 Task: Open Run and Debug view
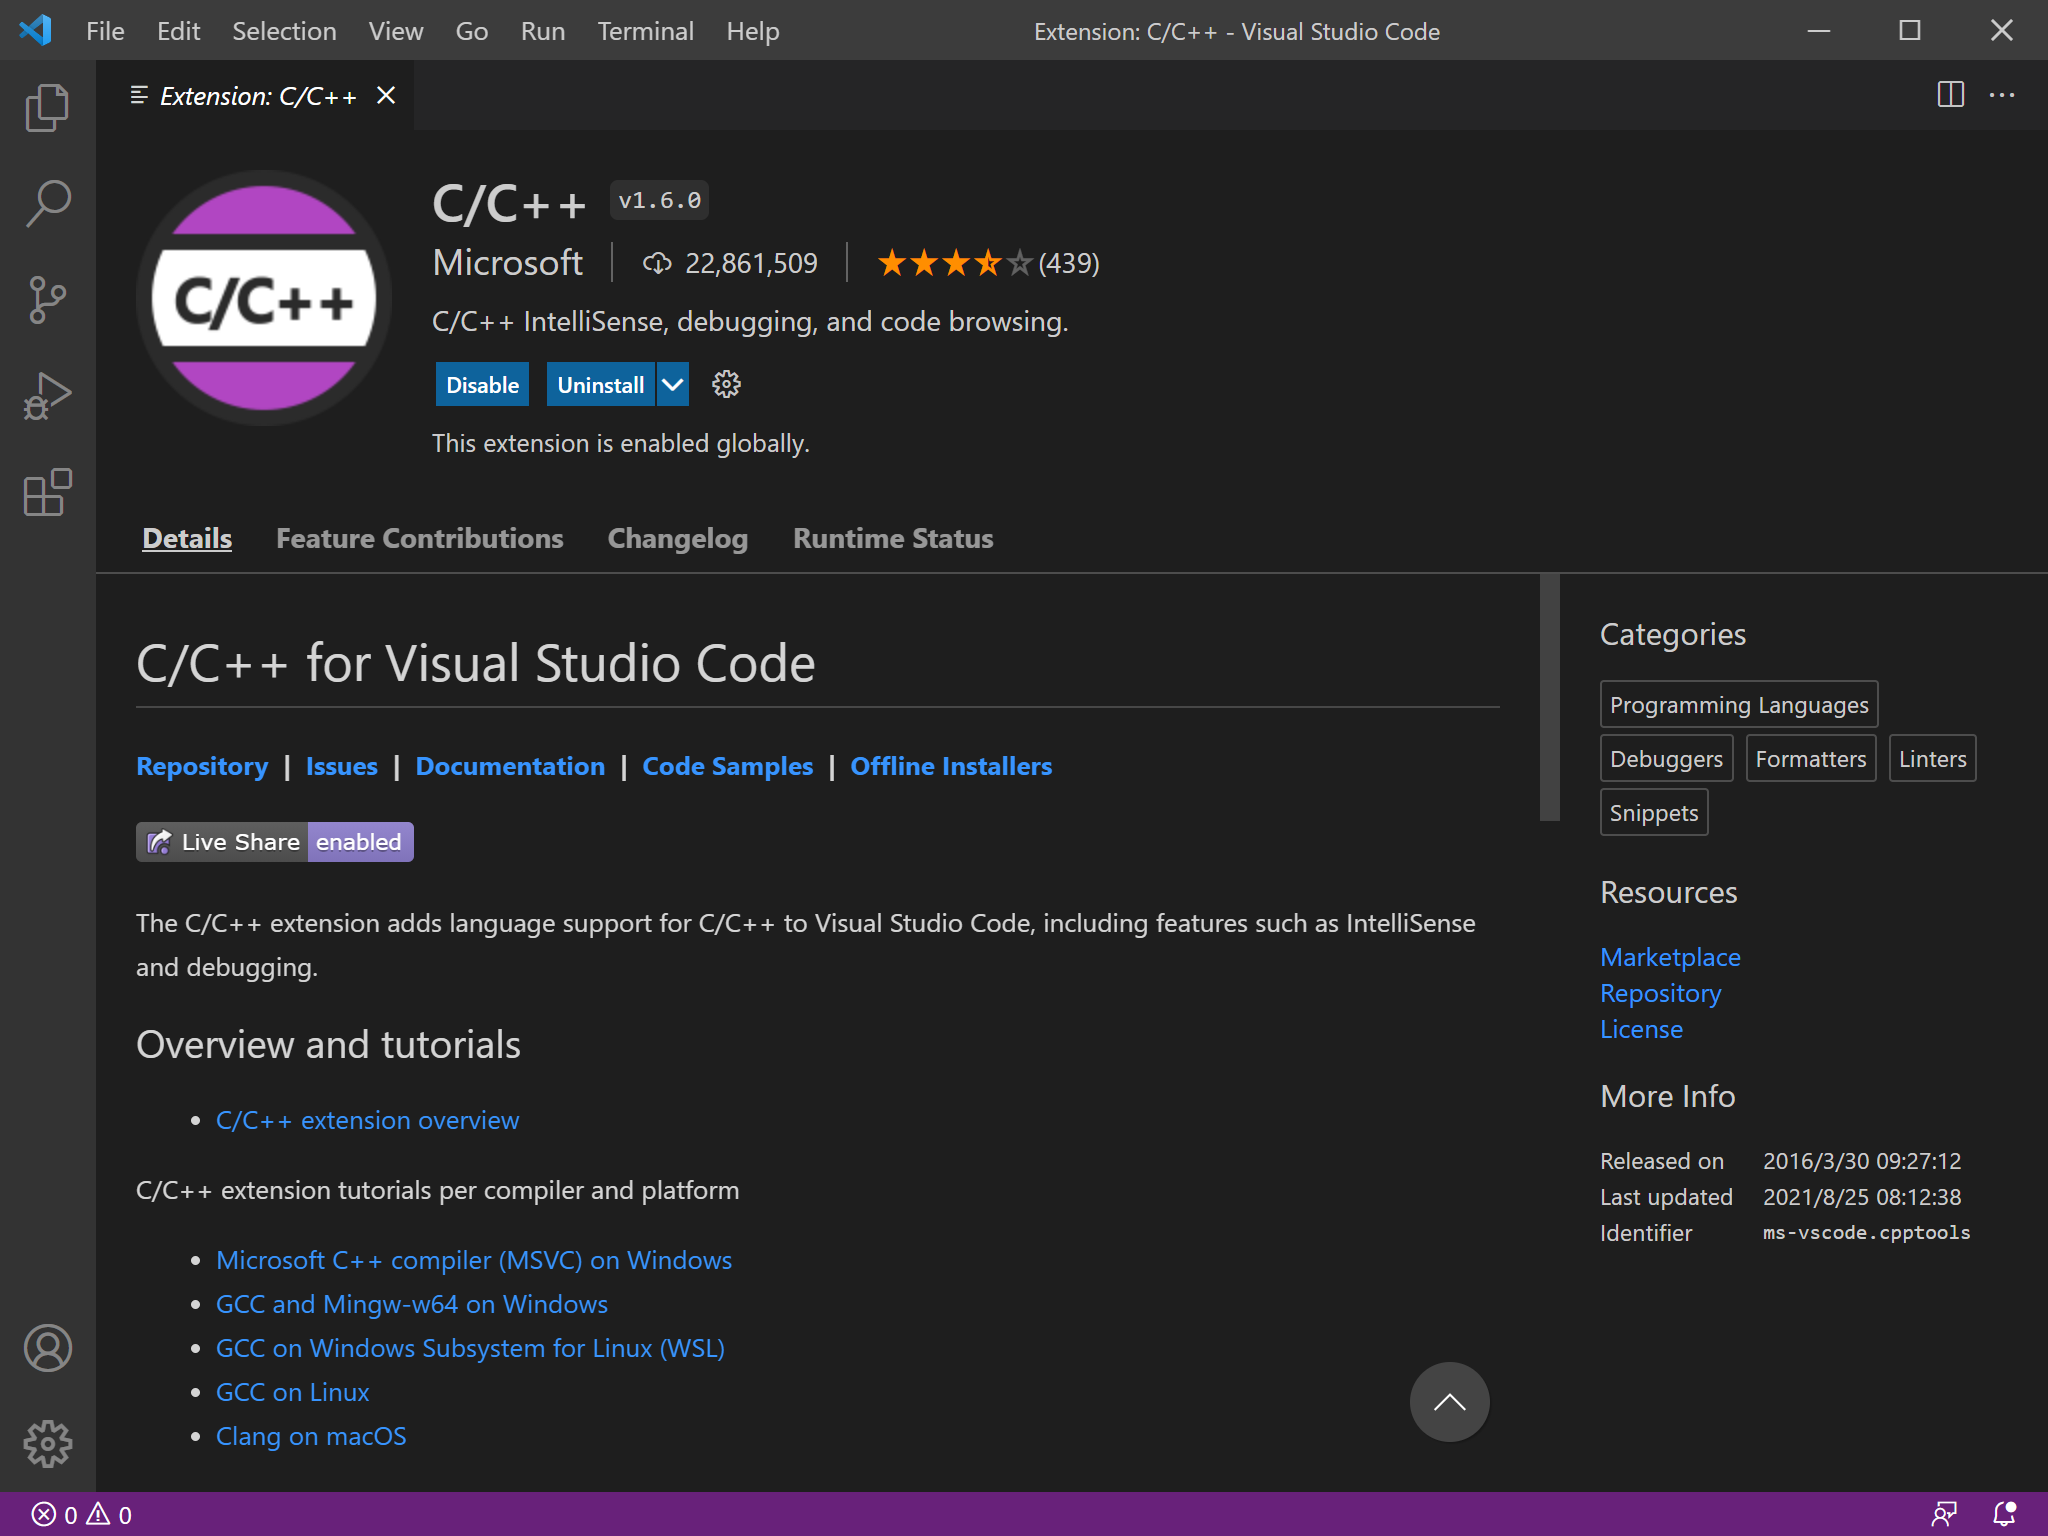pos(47,396)
